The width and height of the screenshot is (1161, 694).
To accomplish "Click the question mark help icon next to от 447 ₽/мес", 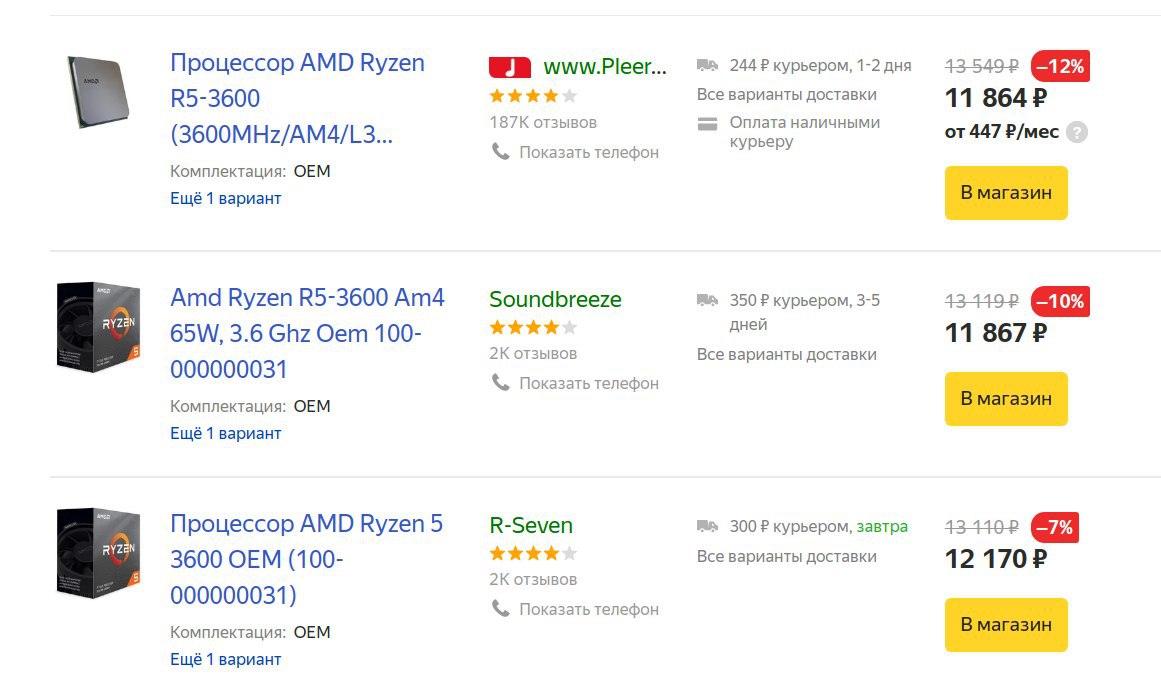I will click(1077, 133).
